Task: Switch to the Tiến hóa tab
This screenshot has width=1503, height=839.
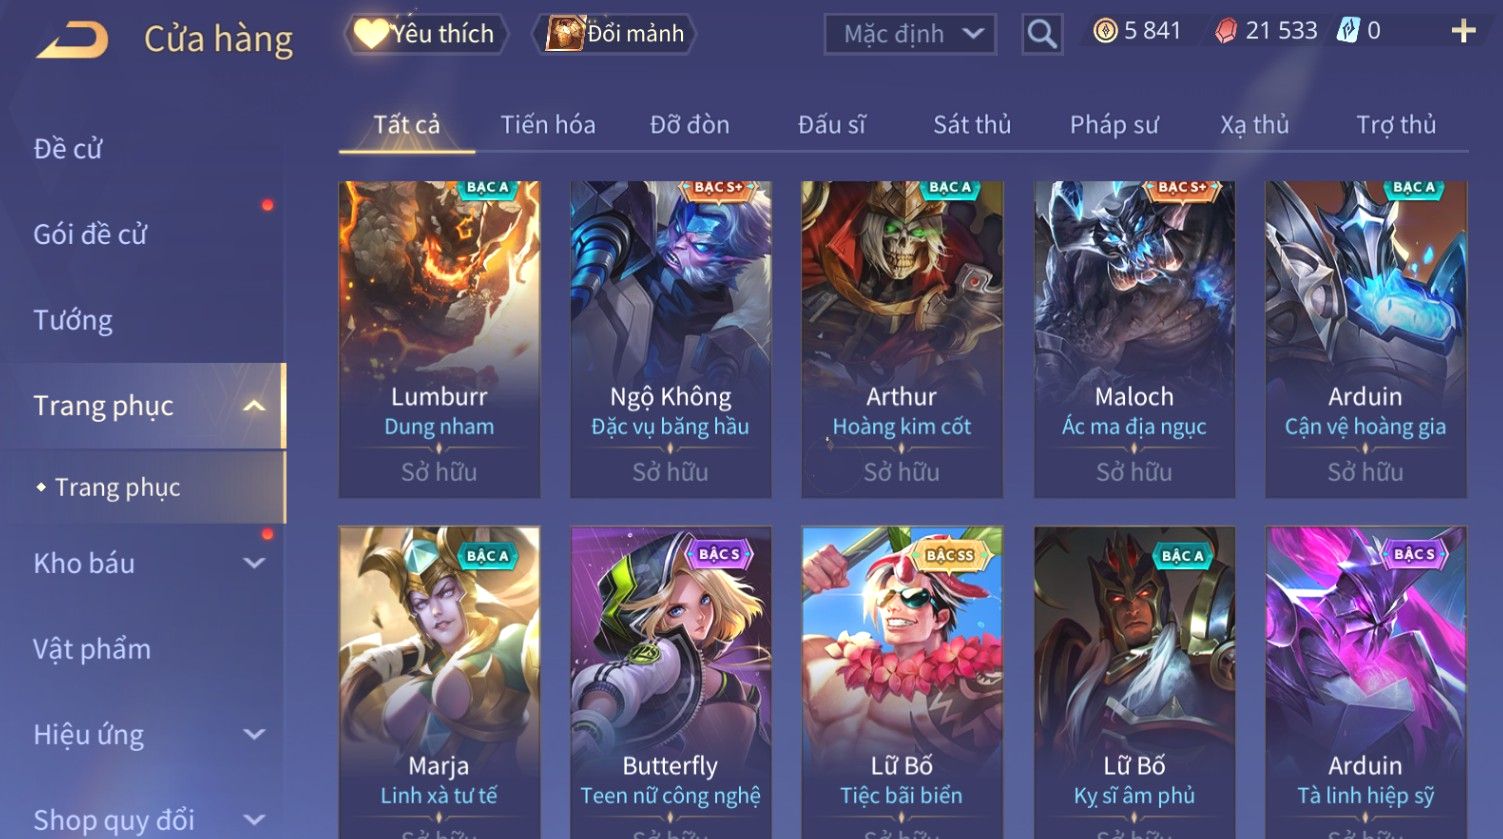Action: click(x=548, y=125)
